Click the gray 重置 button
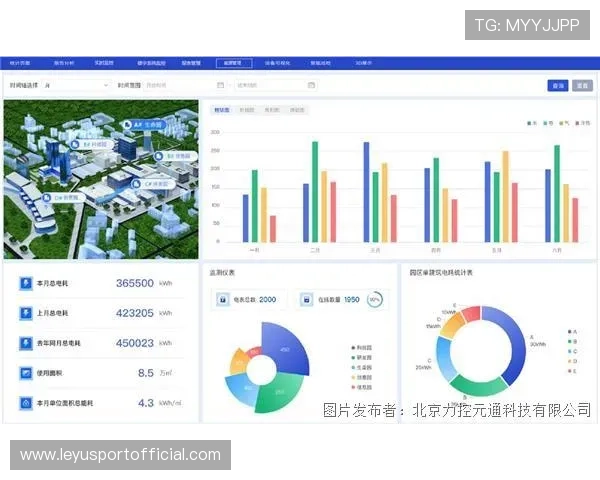The height and width of the screenshot is (480, 600). click(582, 85)
